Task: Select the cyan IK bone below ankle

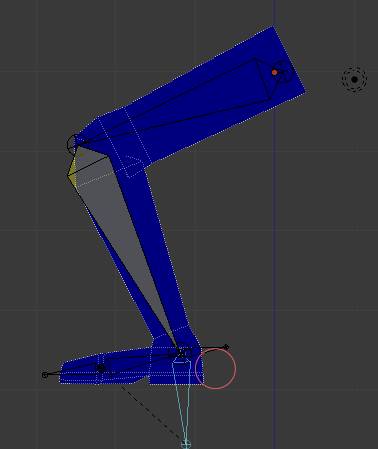Action: click(182, 400)
